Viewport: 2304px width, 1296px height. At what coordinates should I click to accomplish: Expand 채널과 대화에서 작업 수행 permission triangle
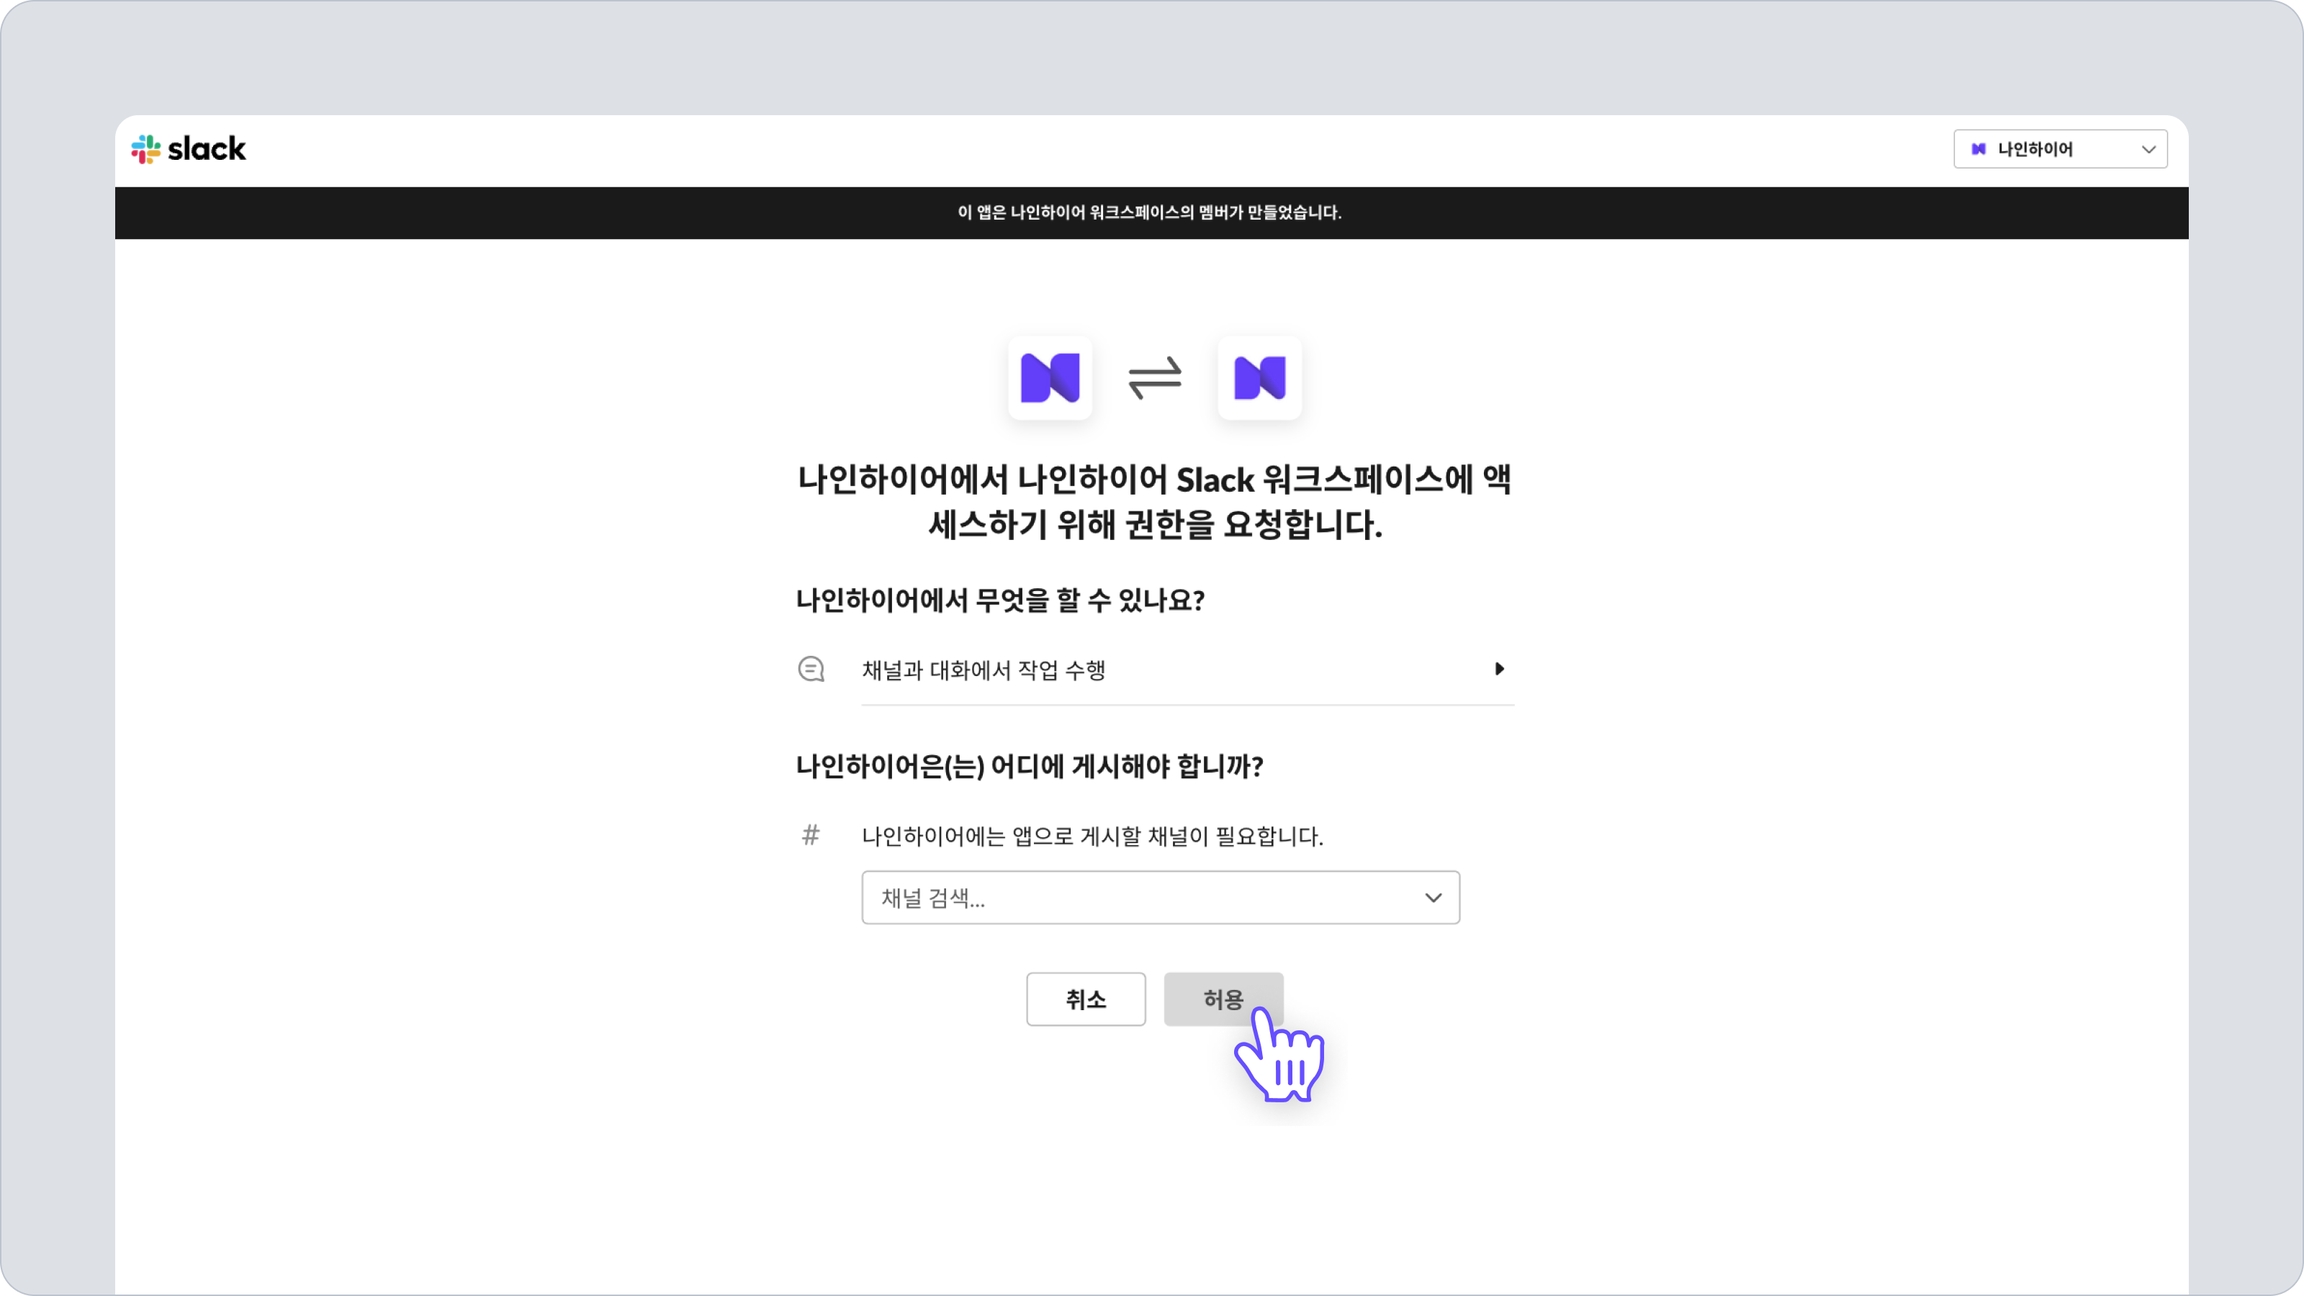click(x=1498, y=669)
